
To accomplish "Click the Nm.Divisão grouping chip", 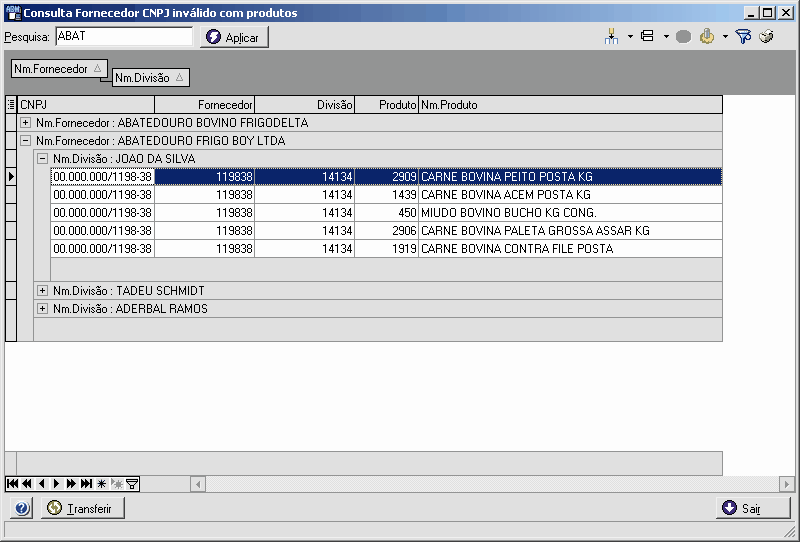I will (151, 78).
